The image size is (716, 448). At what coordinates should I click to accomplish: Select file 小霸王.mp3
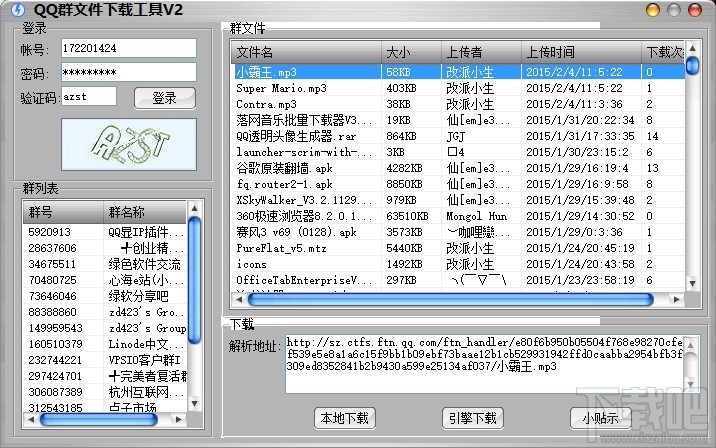pos(458,72)
